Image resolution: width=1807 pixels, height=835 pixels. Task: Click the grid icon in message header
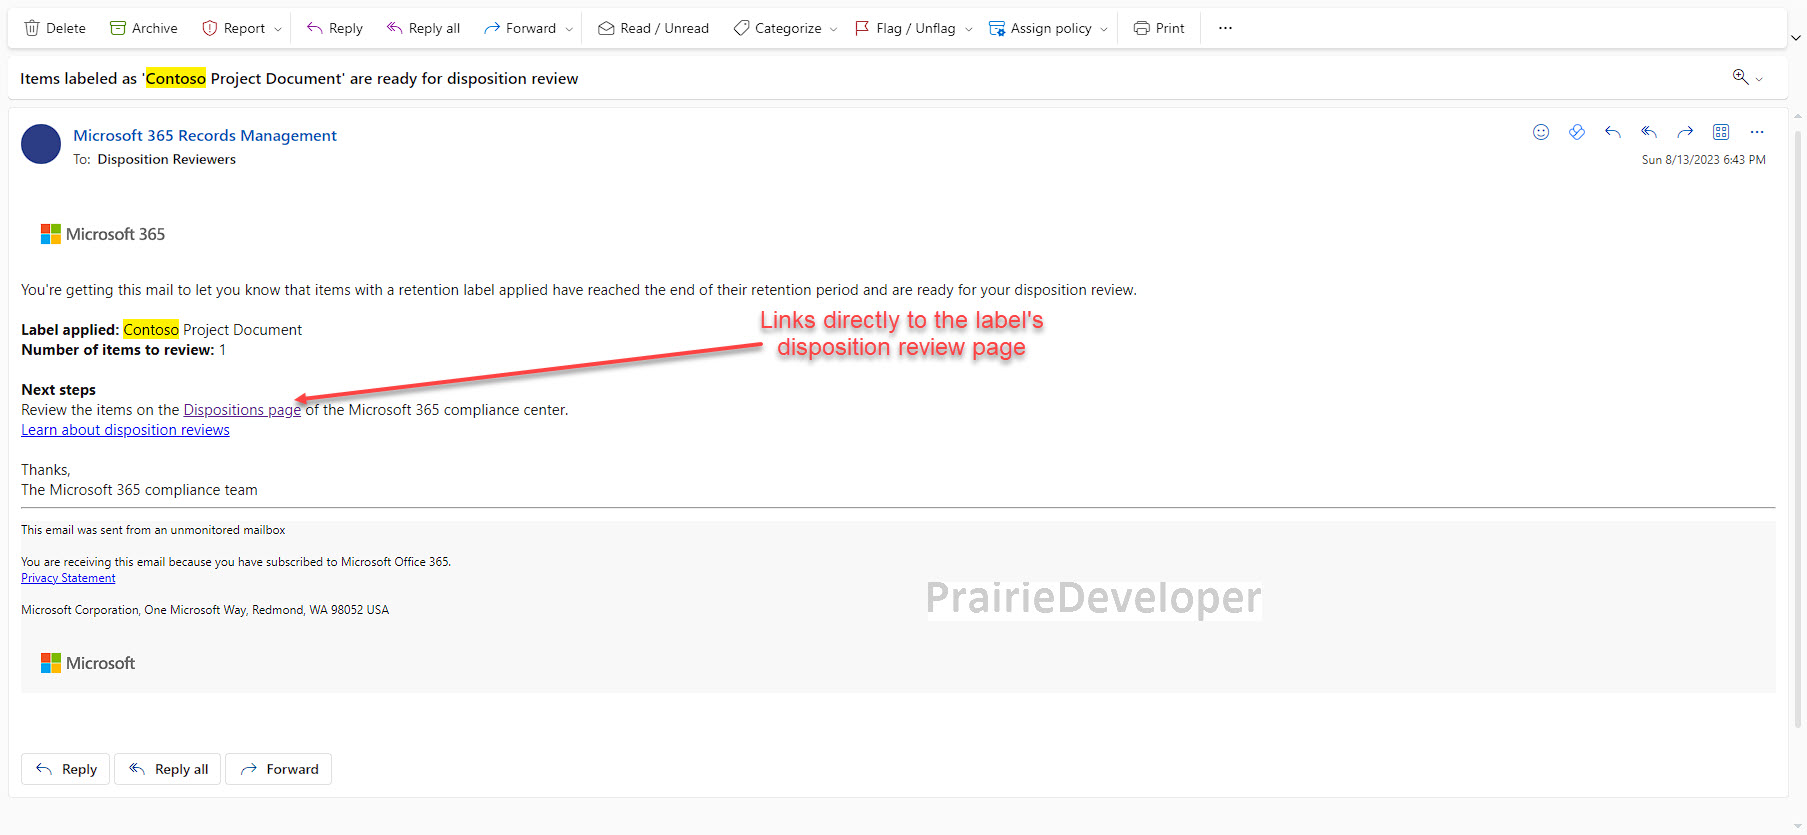click(1721, 132)
